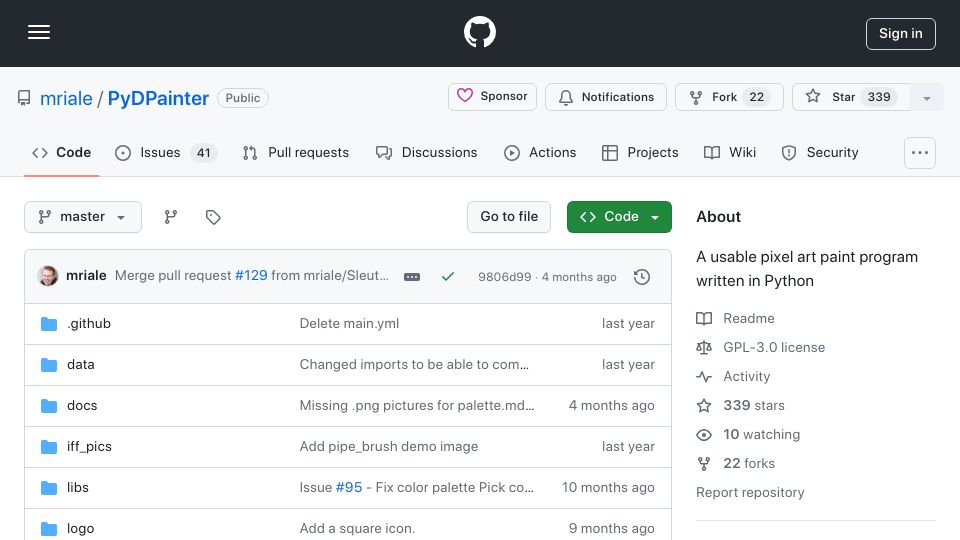Open the Issues tab
The width and height of the screenshot is (960, 540).
point(165,152)
